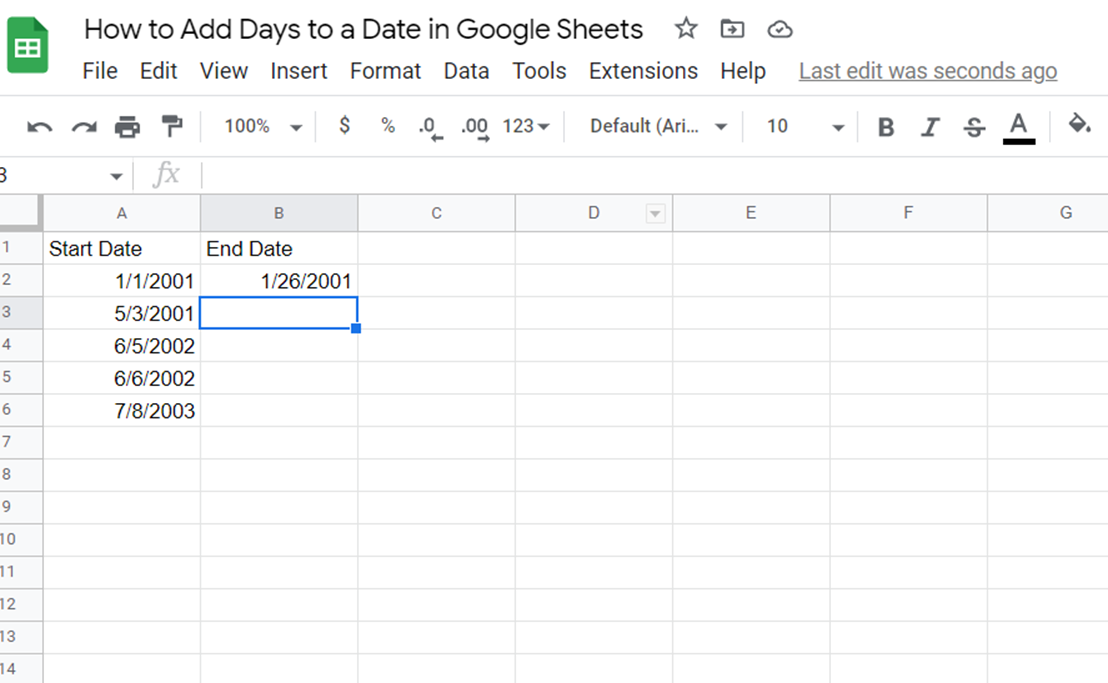Expand the Name box dropdown arrow
Viewport: 1108px width, 683px height.
117,176
